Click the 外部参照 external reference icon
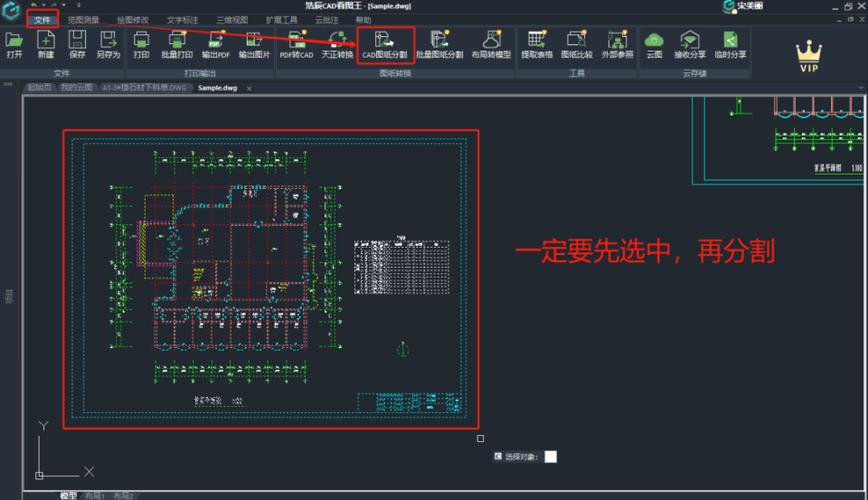868x500 pixels. (617, 44)
